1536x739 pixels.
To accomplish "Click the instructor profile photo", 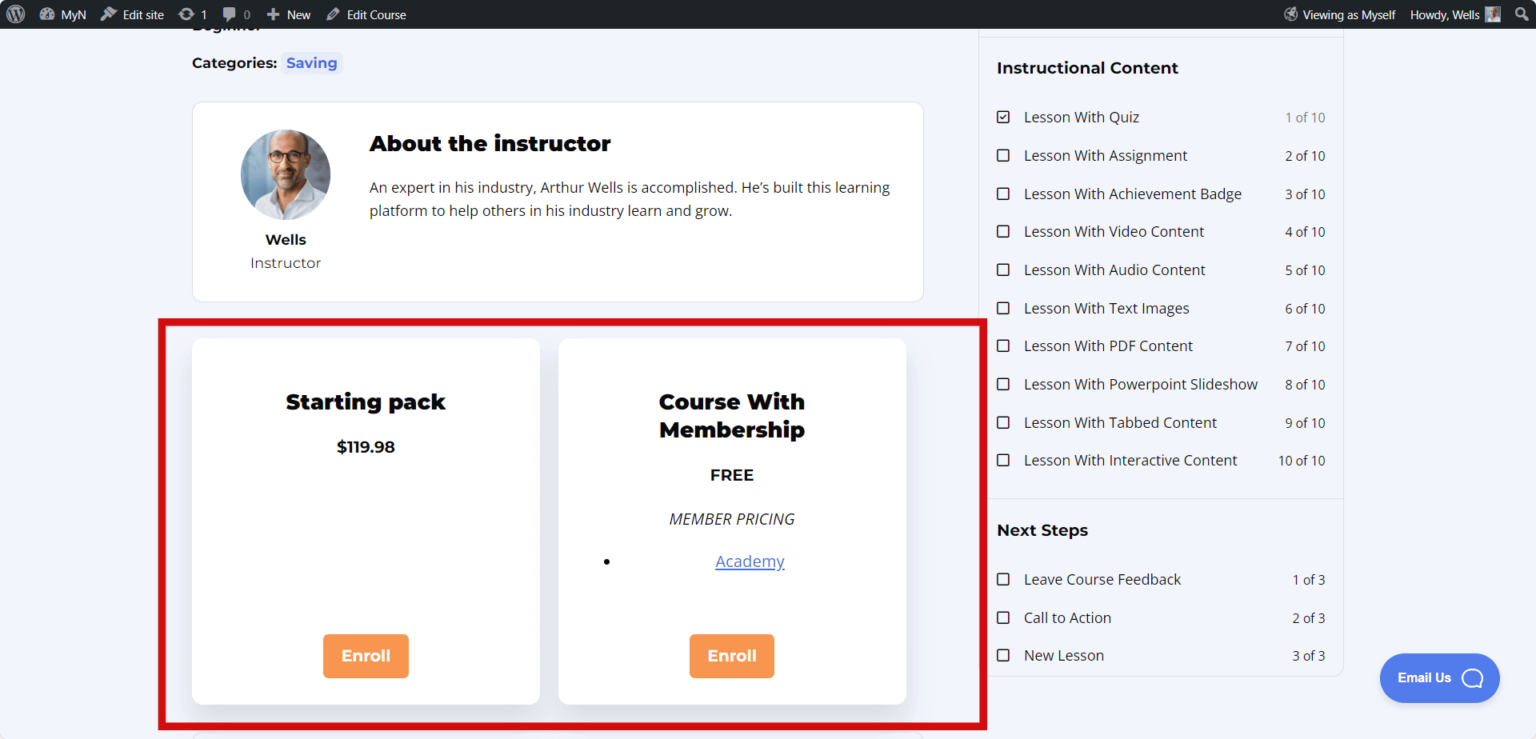I will pyautogui.click(x=285, y=175).
